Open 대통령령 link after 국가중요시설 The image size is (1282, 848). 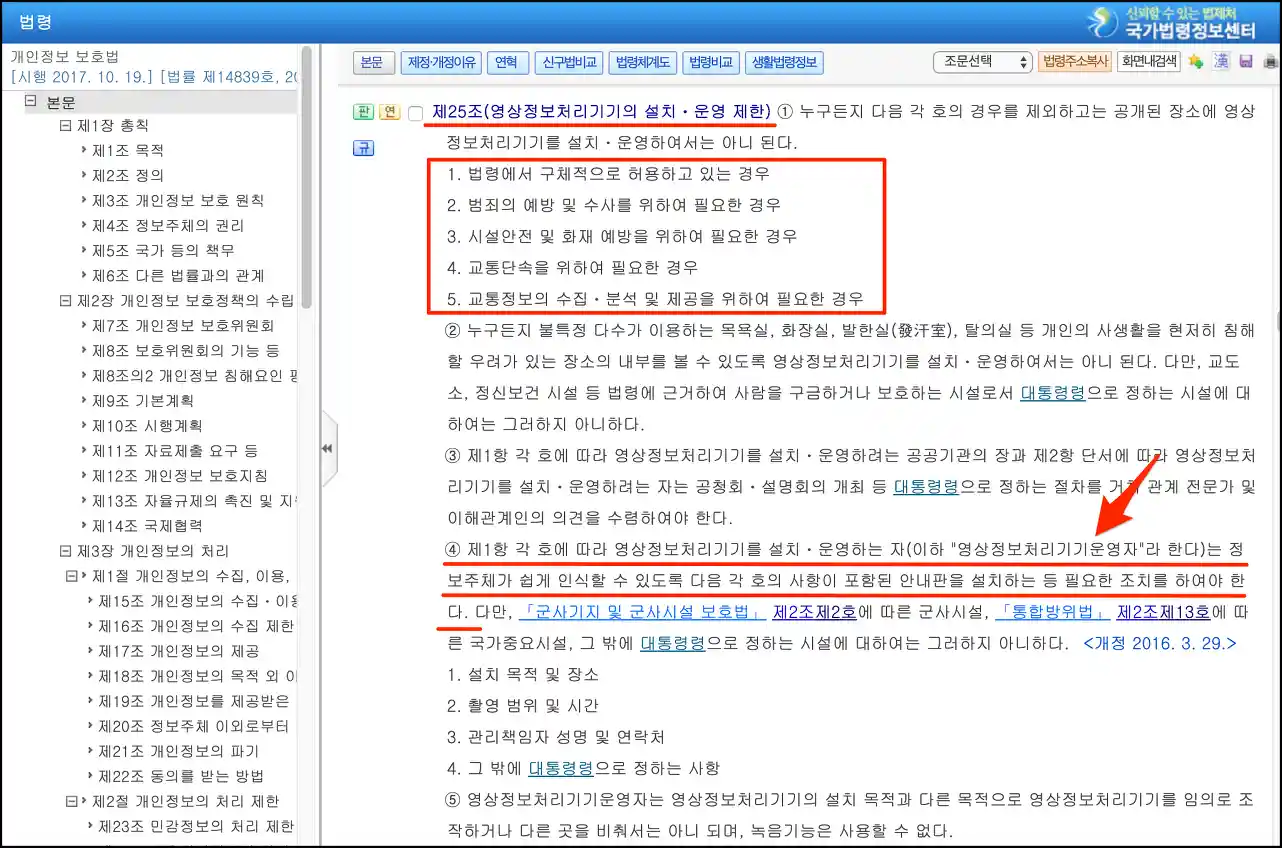click(673, 643)
